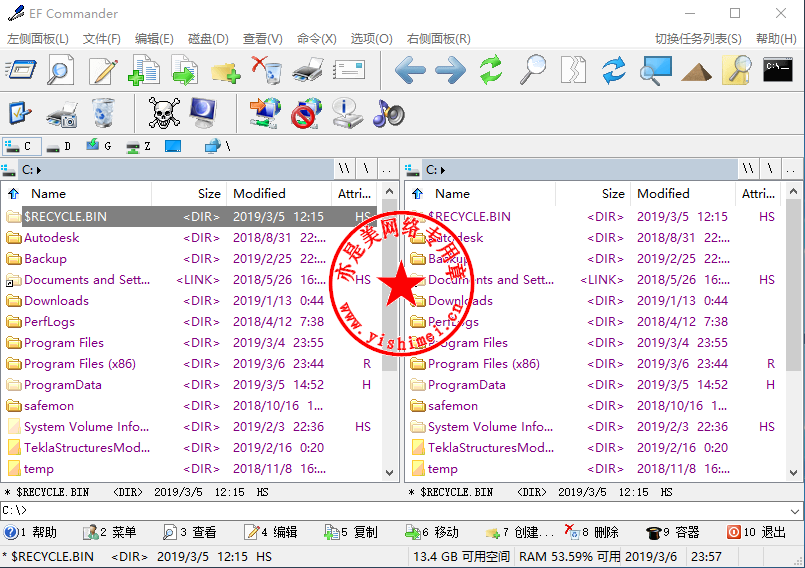This screenshot has width=805, height=568.
Task: Click the move file green arrow icon
Action: [x=185, y=70]
